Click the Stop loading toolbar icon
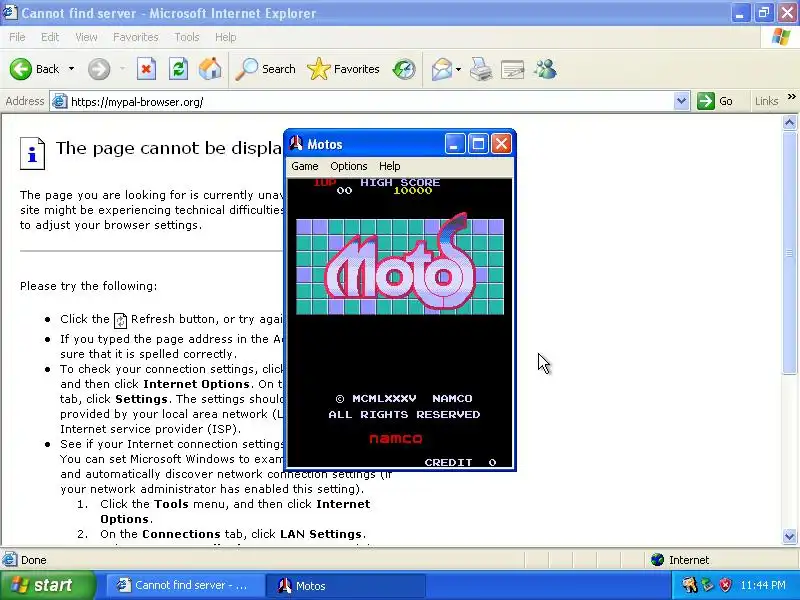This screenshot has width=800, height=600. pyautogui.click(x=146, y=69)
